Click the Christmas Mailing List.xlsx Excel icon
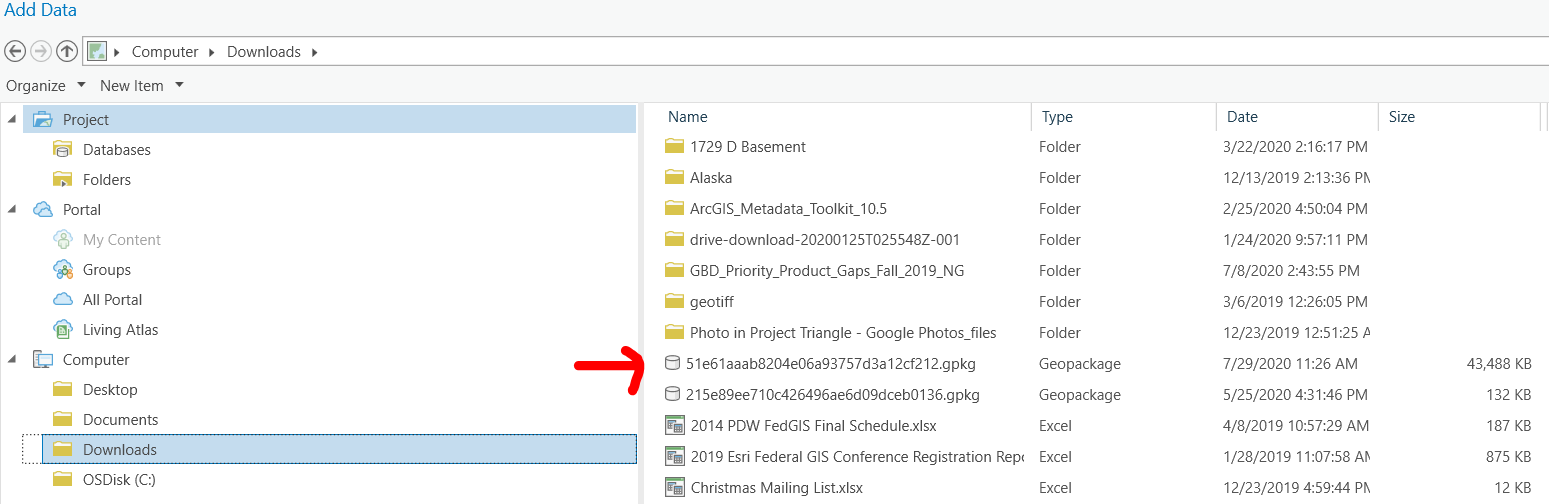 click(675, 488)
